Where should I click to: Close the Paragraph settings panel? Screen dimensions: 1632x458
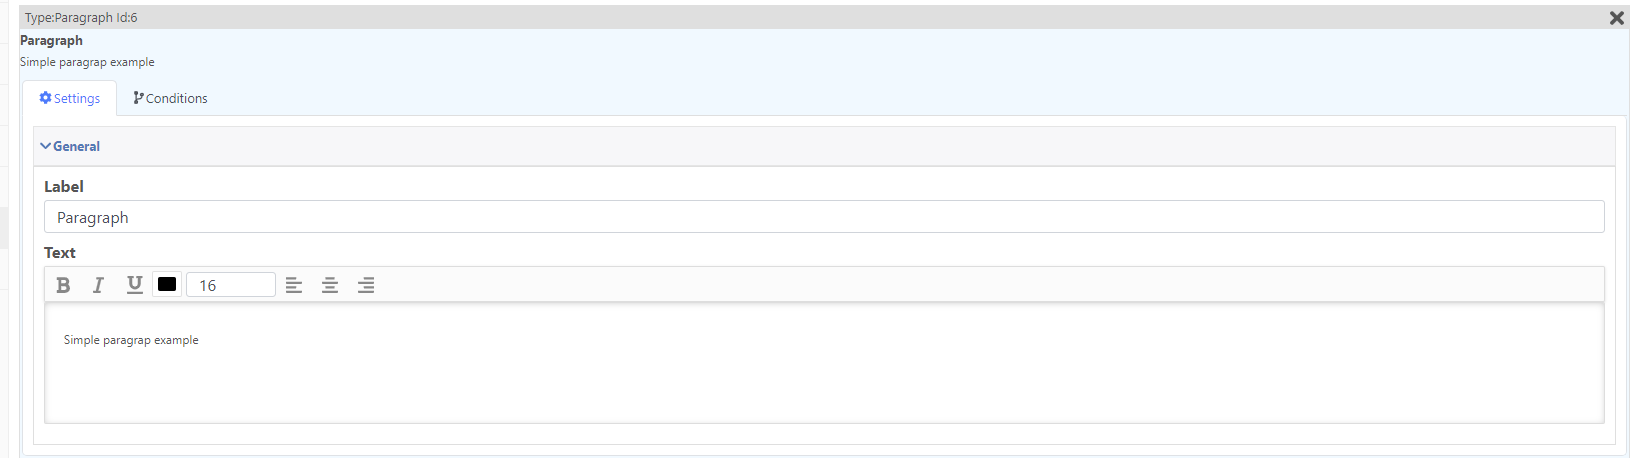(1616, 18)
